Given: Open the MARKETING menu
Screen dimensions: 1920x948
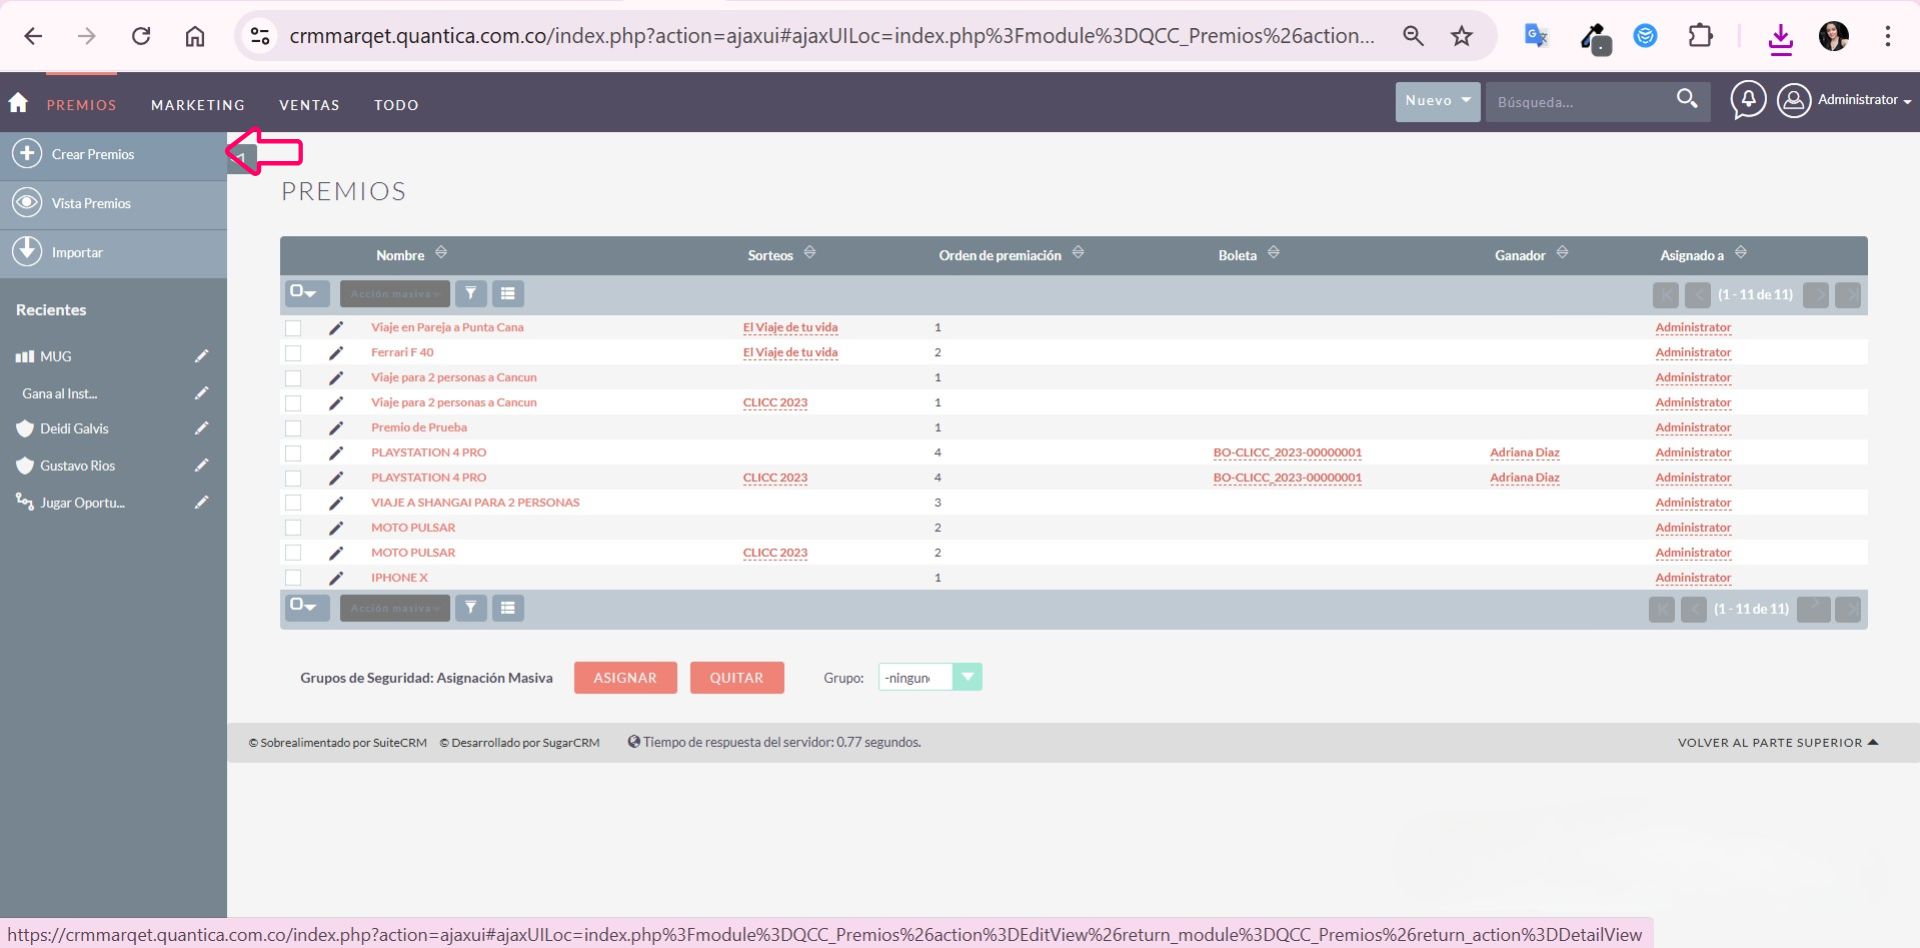Looking at the screenshot, I should click(197, 105).
